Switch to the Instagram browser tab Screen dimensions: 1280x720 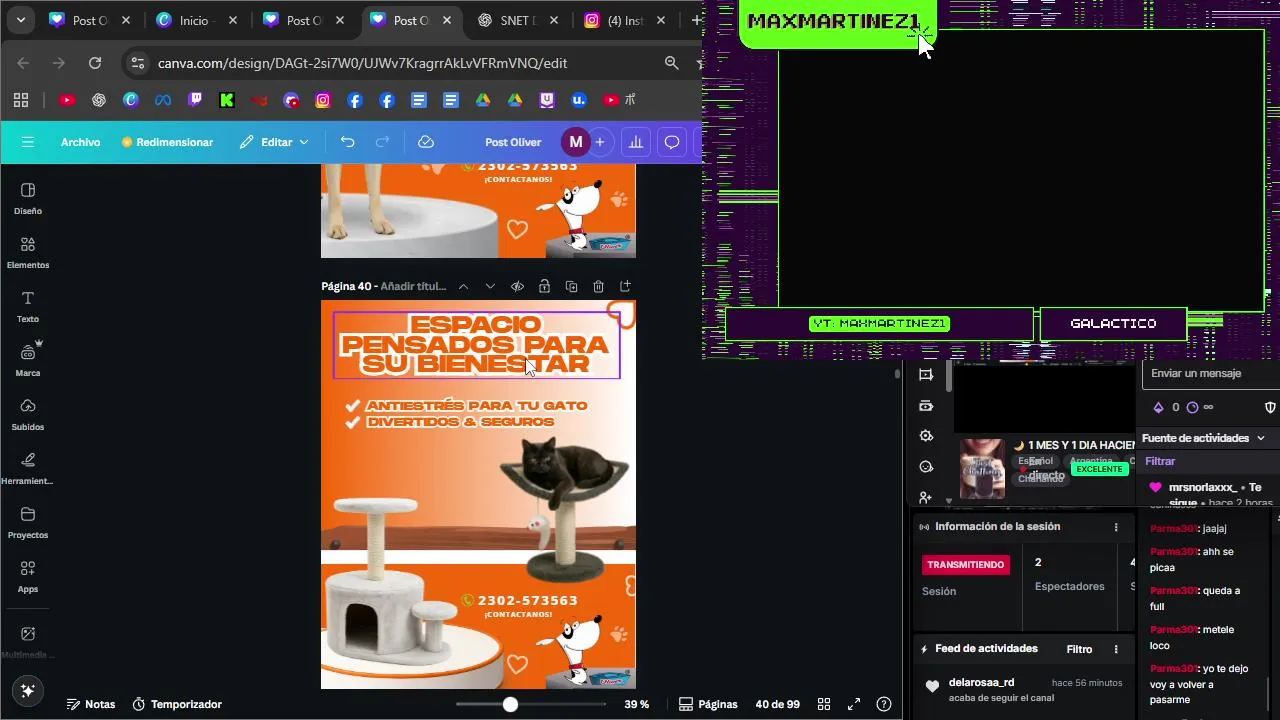coord(624,20)
